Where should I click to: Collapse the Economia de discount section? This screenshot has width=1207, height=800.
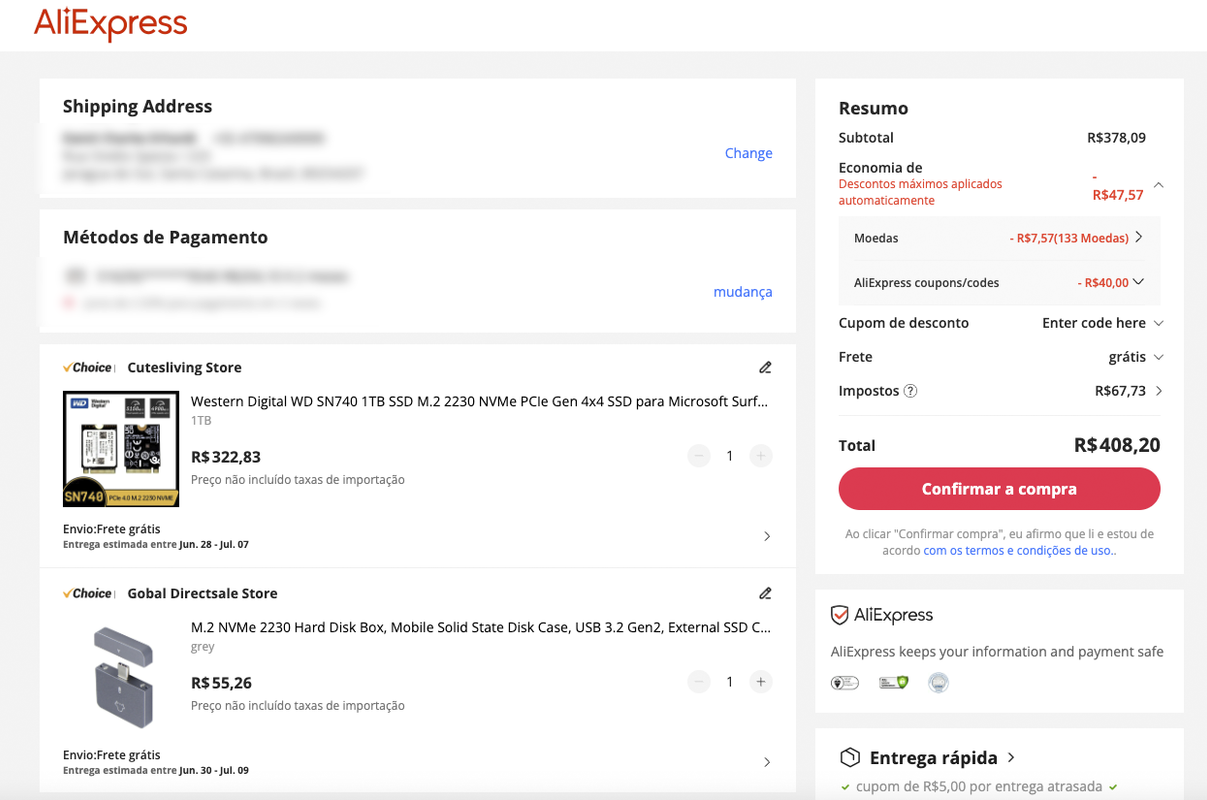[x=1158, y=185]
